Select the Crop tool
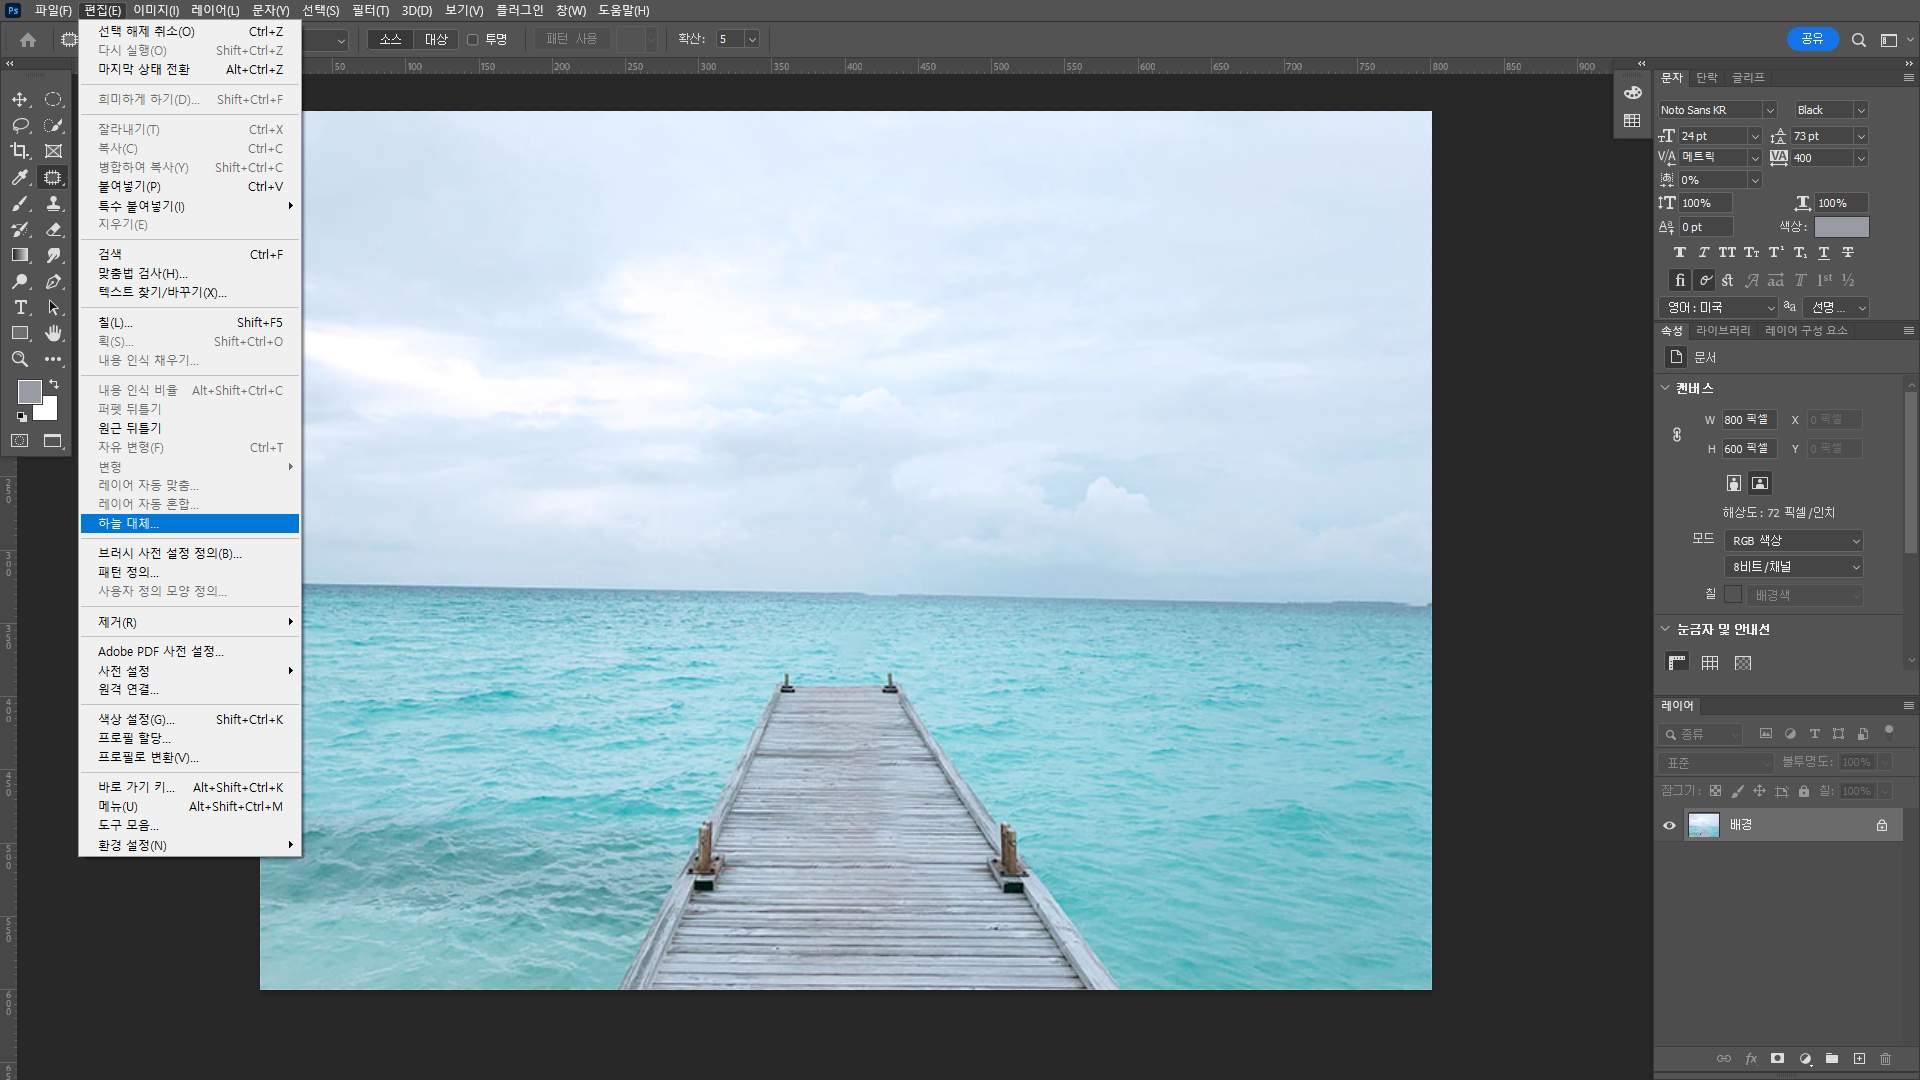Screen dimensions: 1920x1080 [20, 151]
